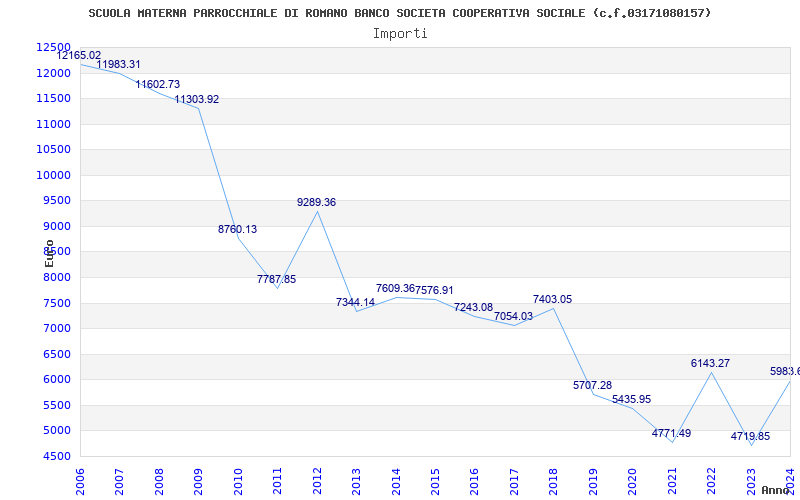This screenshot has height=500, width=800.
Task: Click the 'Importi' subtitle
Action: (400, 34)
